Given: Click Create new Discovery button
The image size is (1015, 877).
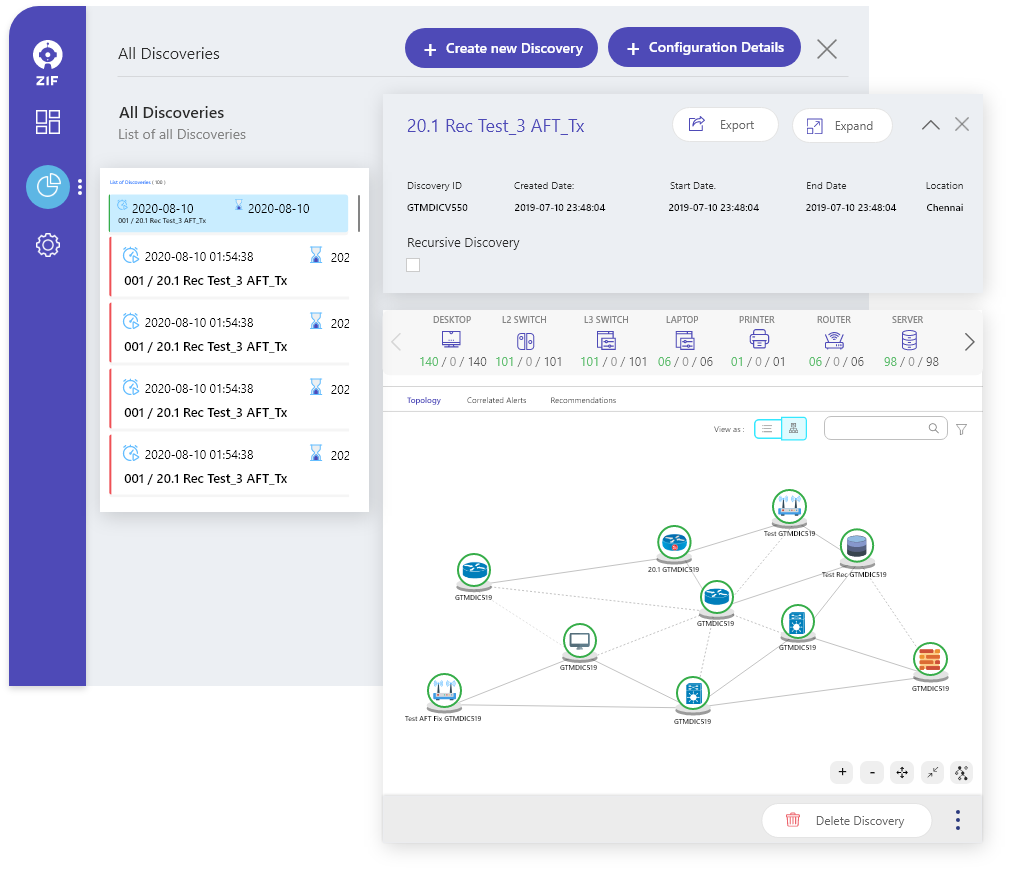Looking at the screenshot, I should (501, 48).
